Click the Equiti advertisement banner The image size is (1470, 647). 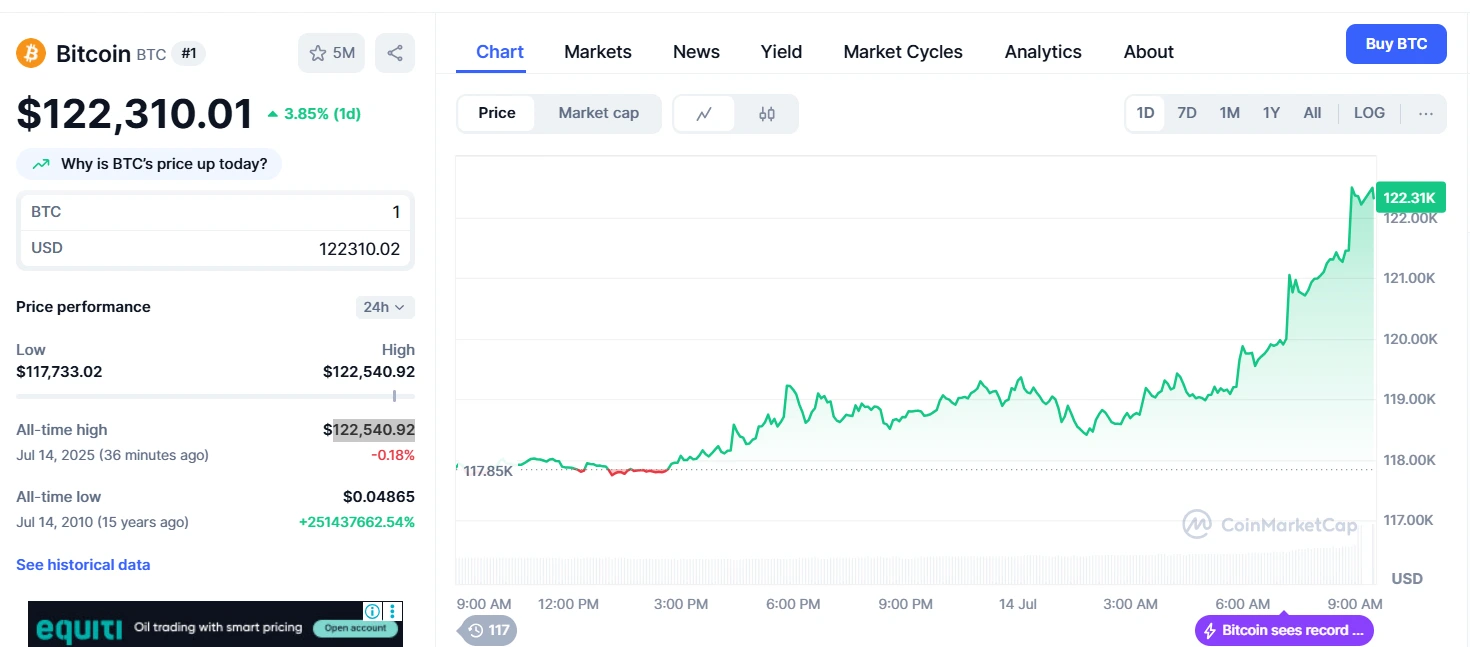point(215,624)
